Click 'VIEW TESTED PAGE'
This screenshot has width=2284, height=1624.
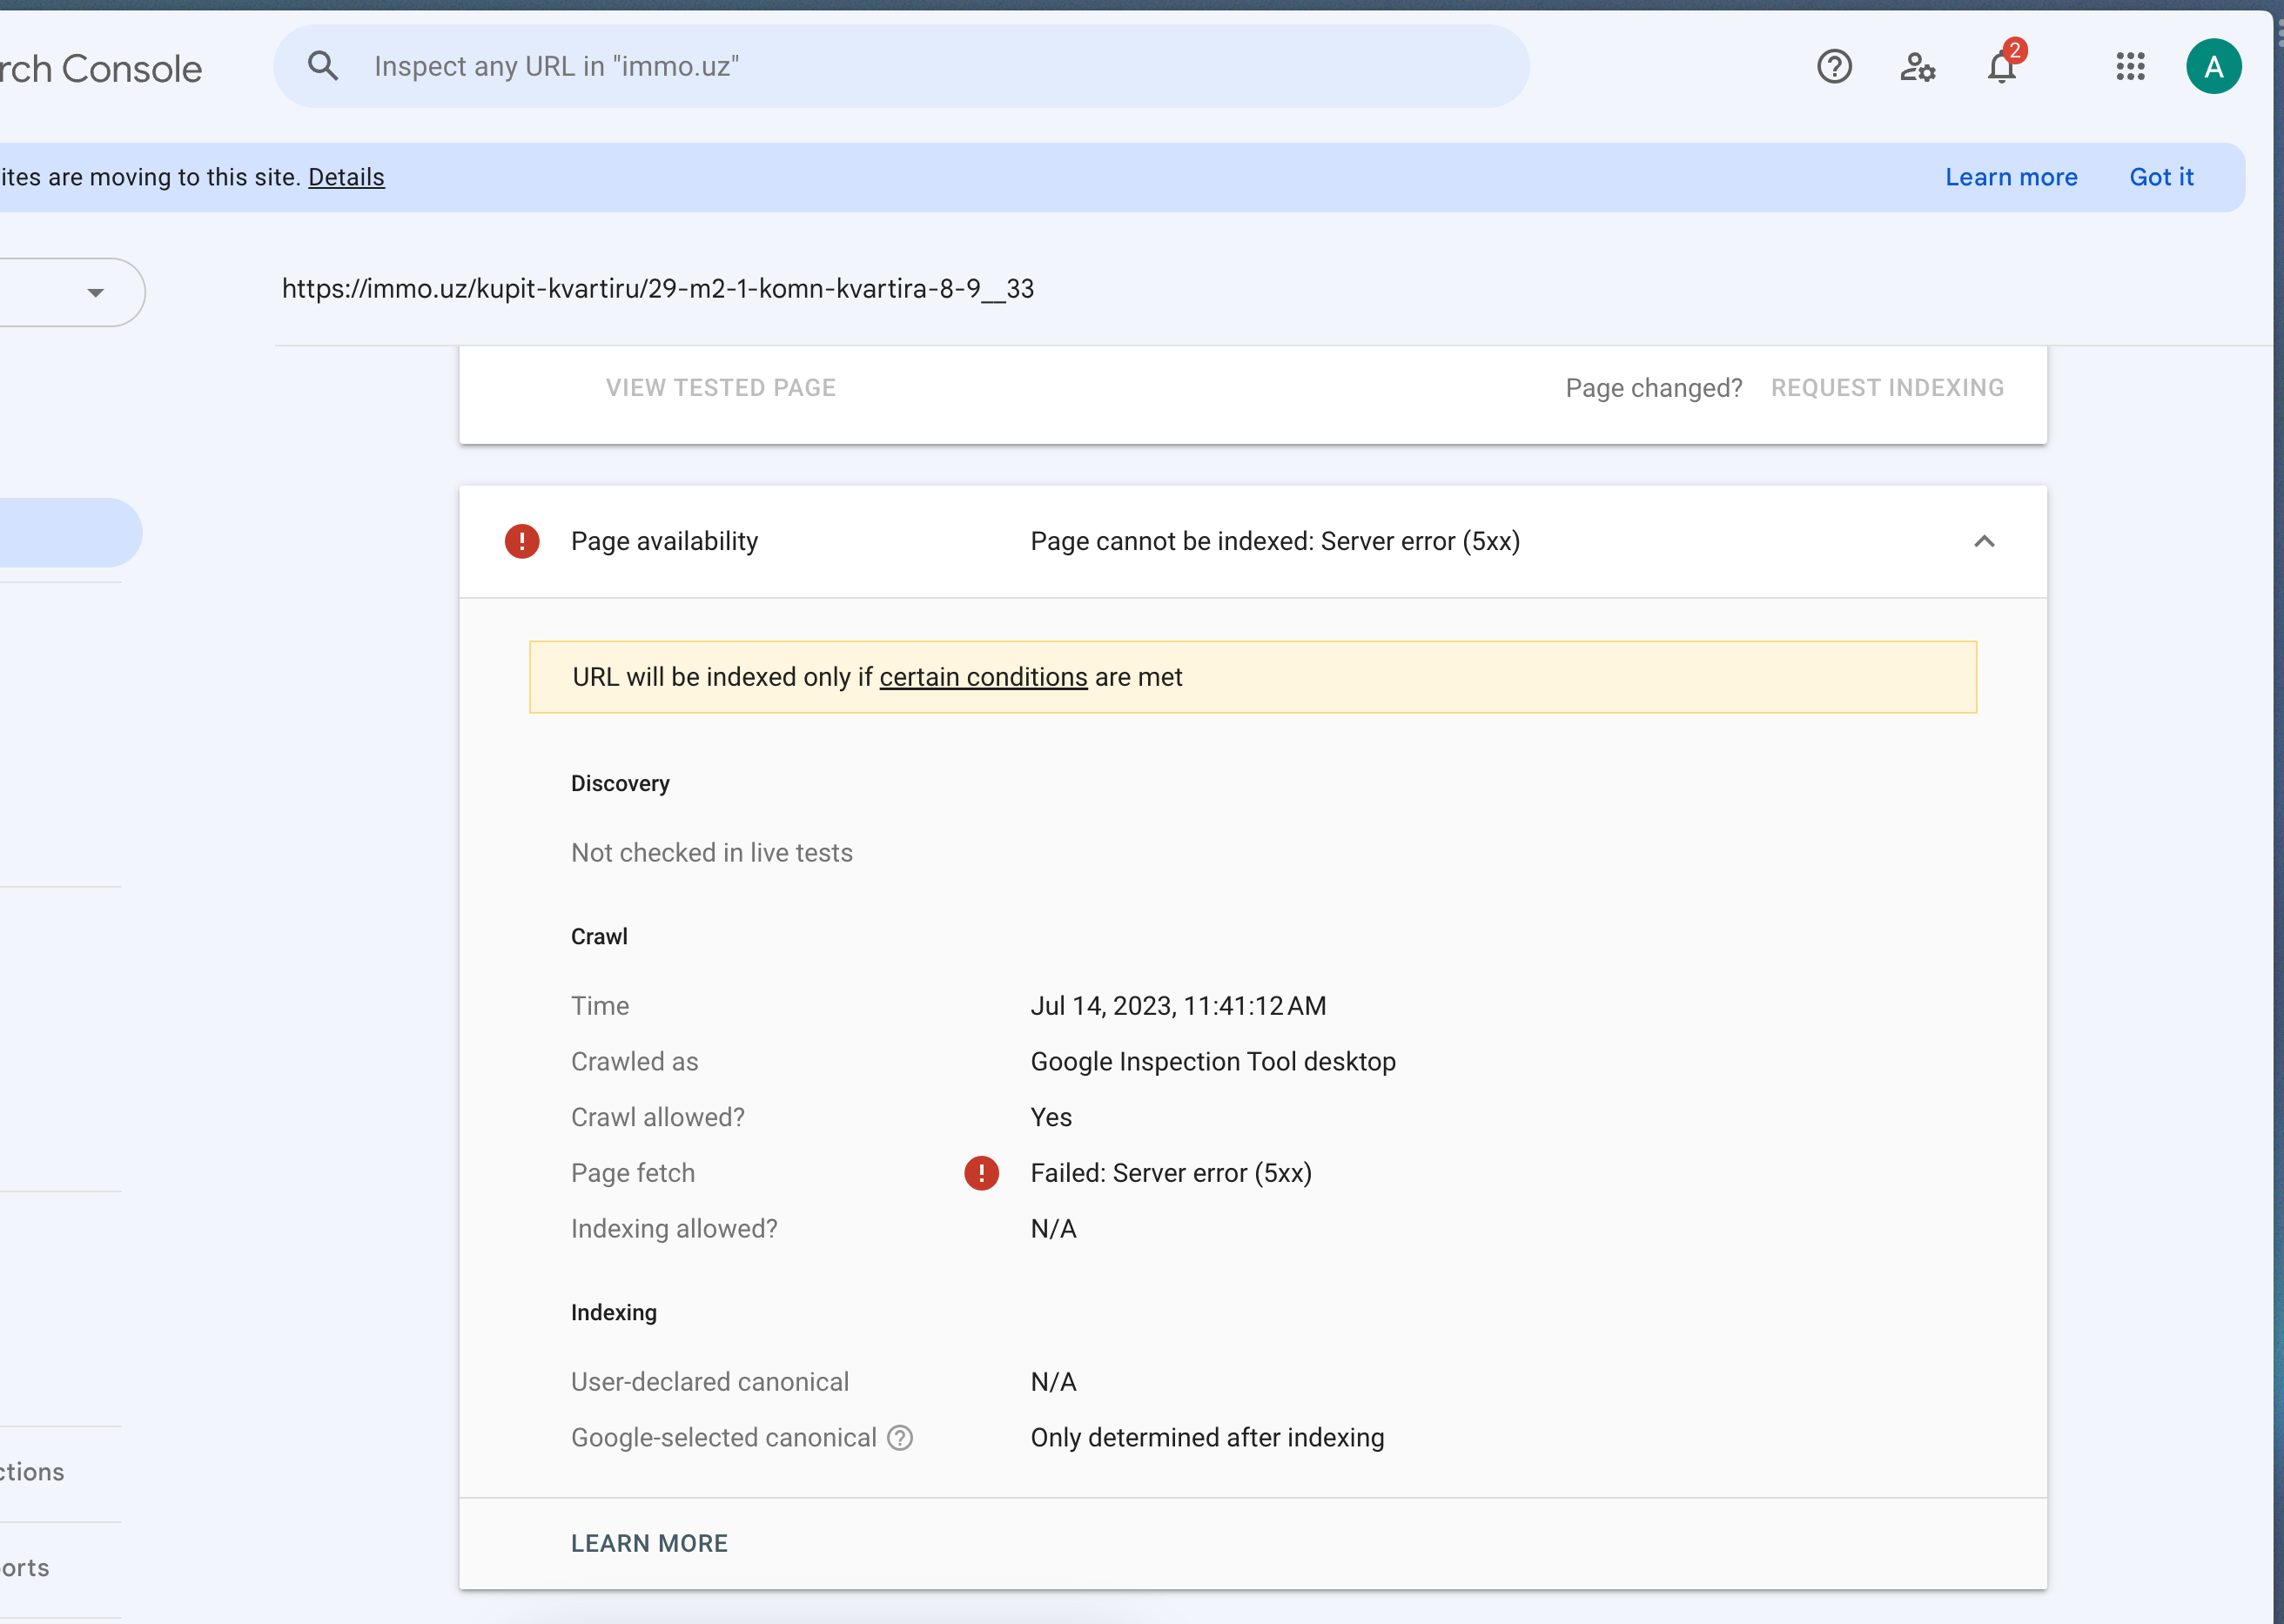tap(720, 388)
